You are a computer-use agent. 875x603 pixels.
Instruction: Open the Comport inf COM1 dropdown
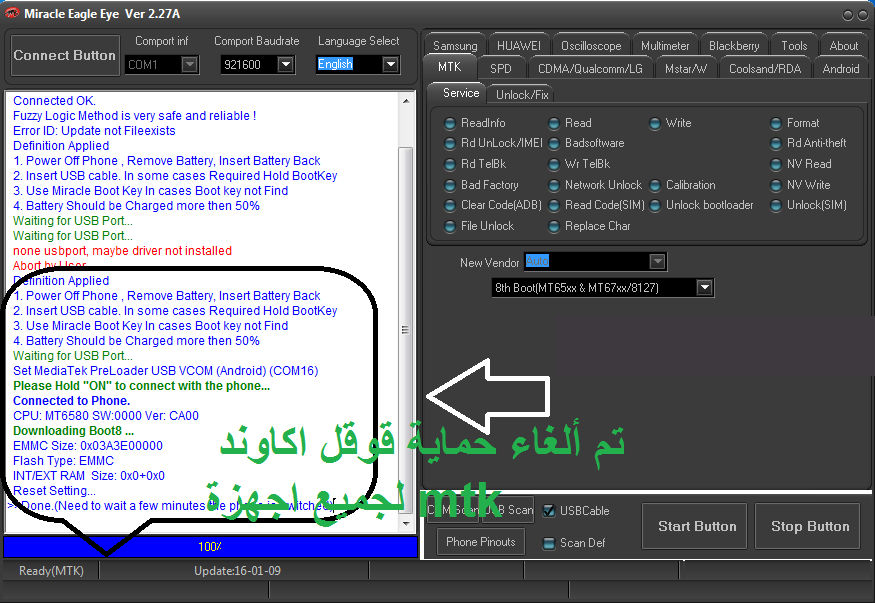[x=190, y=65]
